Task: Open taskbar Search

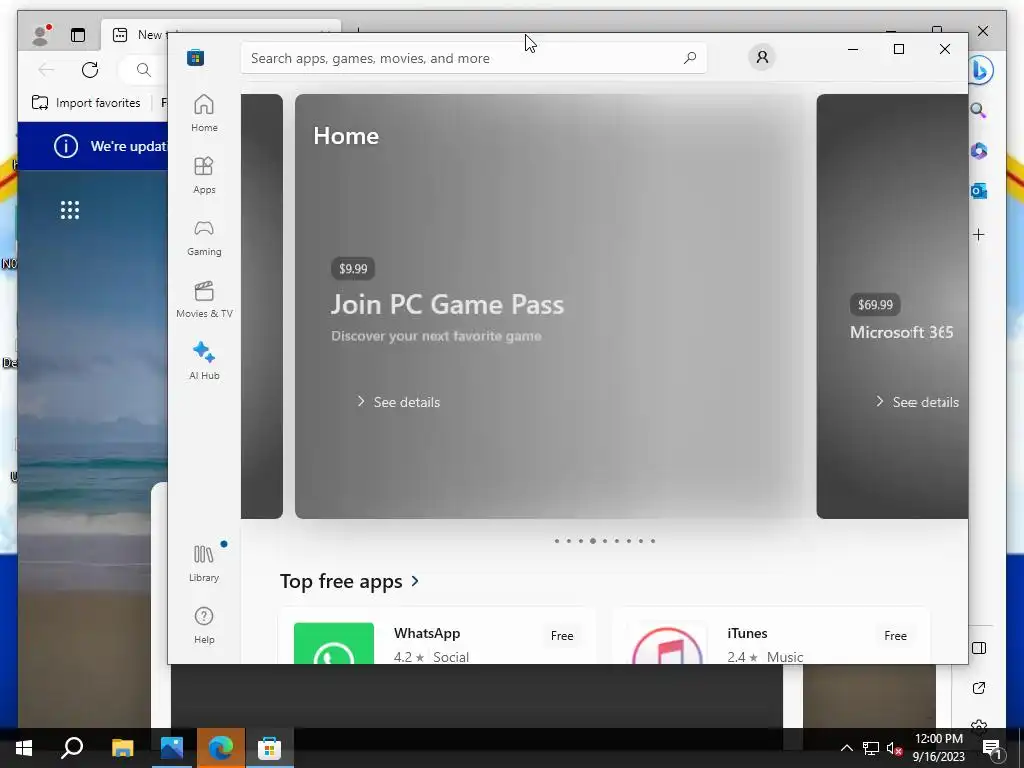Action: pos(72,748)
